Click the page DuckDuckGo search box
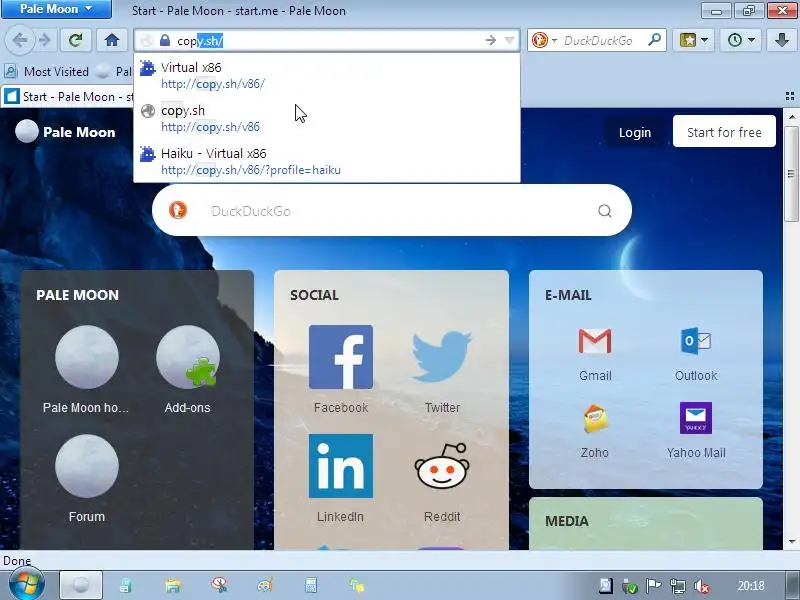800x600 pixels. point(392,210)
